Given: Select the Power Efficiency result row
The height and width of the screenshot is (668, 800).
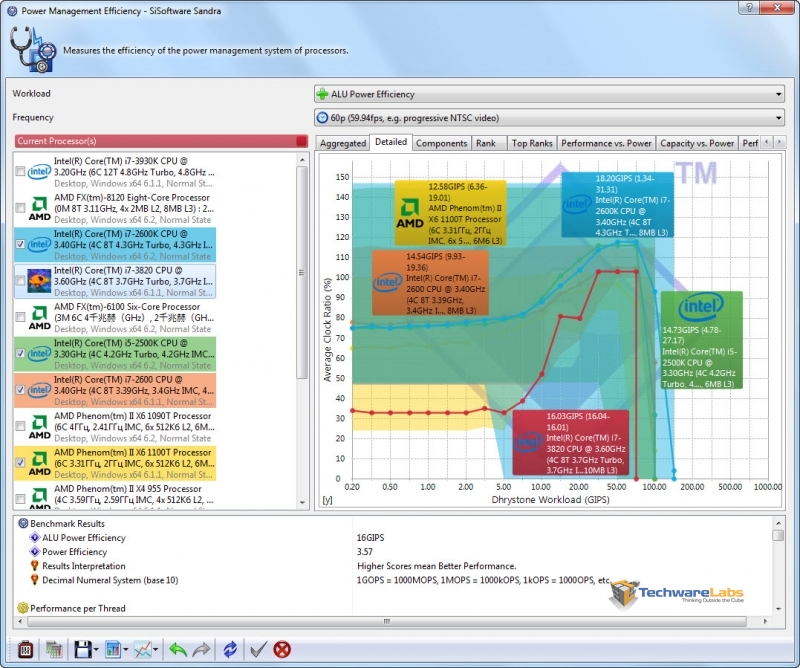Looking at the screenshot, I should (x=74, y=552).
